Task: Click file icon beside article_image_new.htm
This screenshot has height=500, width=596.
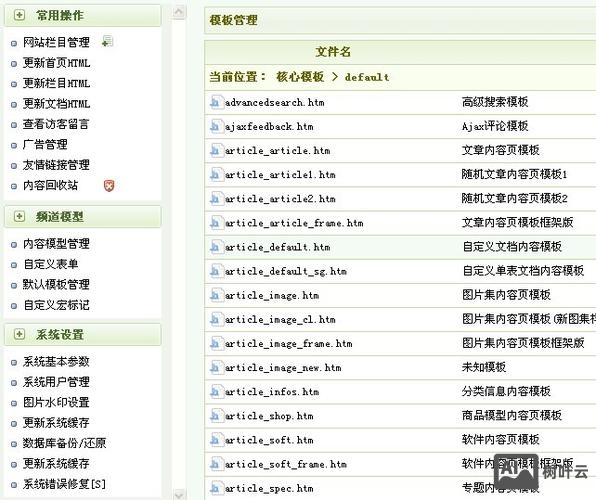Action: (x=216, y=368)
